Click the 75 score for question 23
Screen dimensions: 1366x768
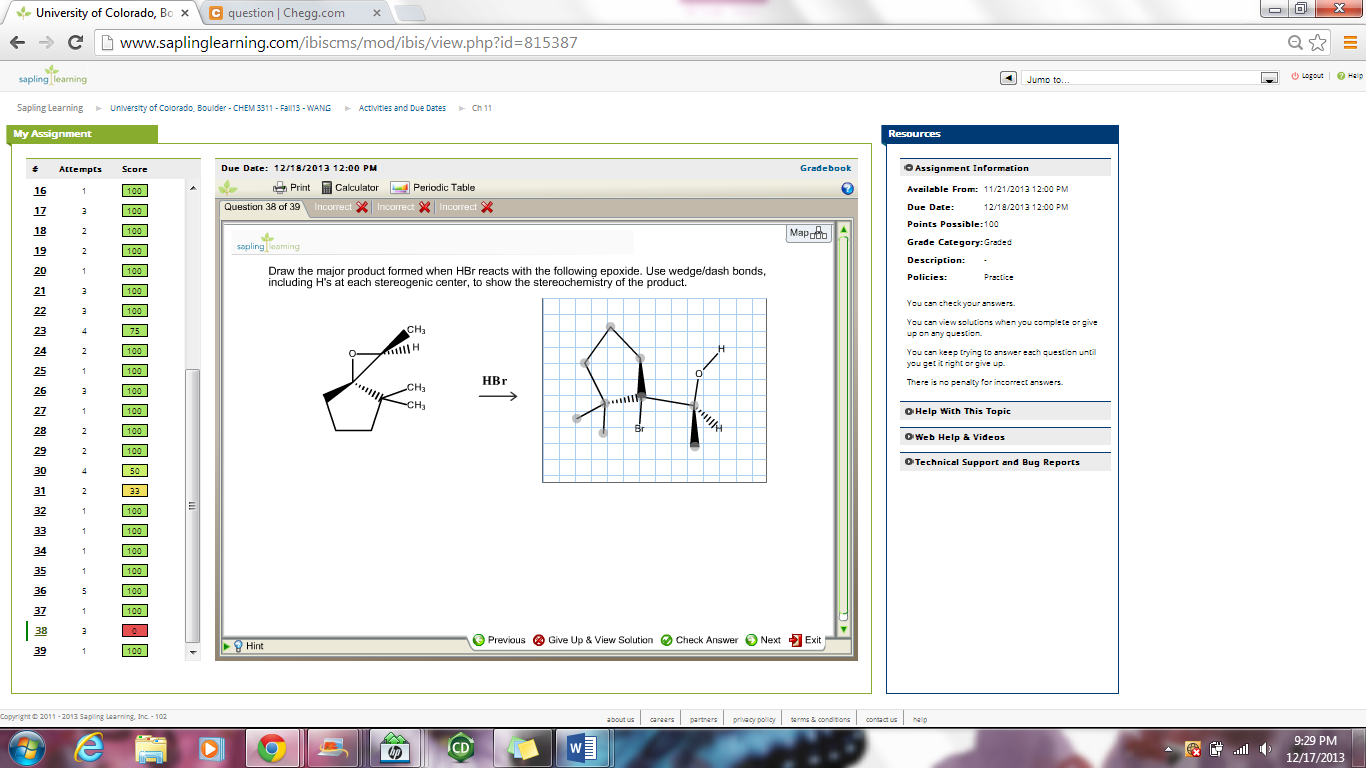[135, 331]
